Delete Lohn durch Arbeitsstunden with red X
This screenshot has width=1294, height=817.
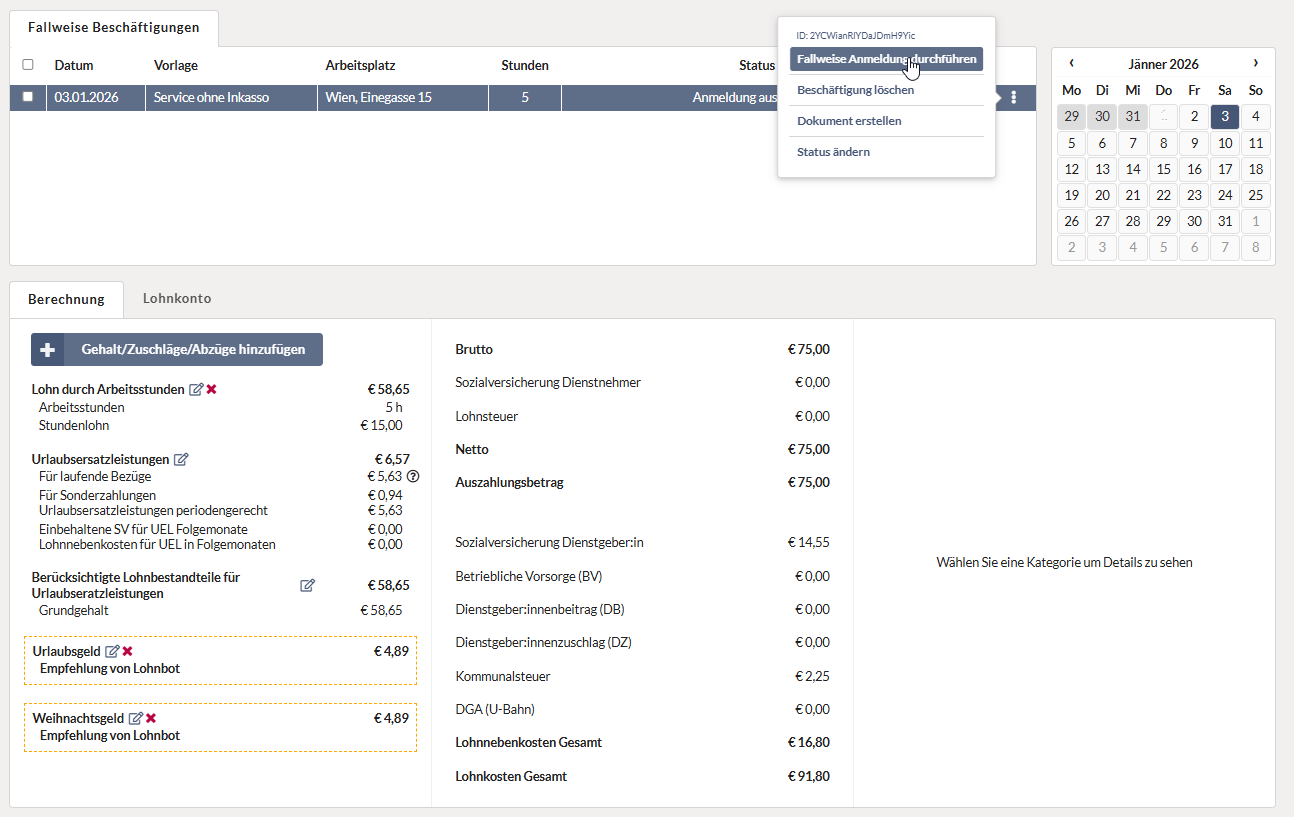(x=212, y=389)
